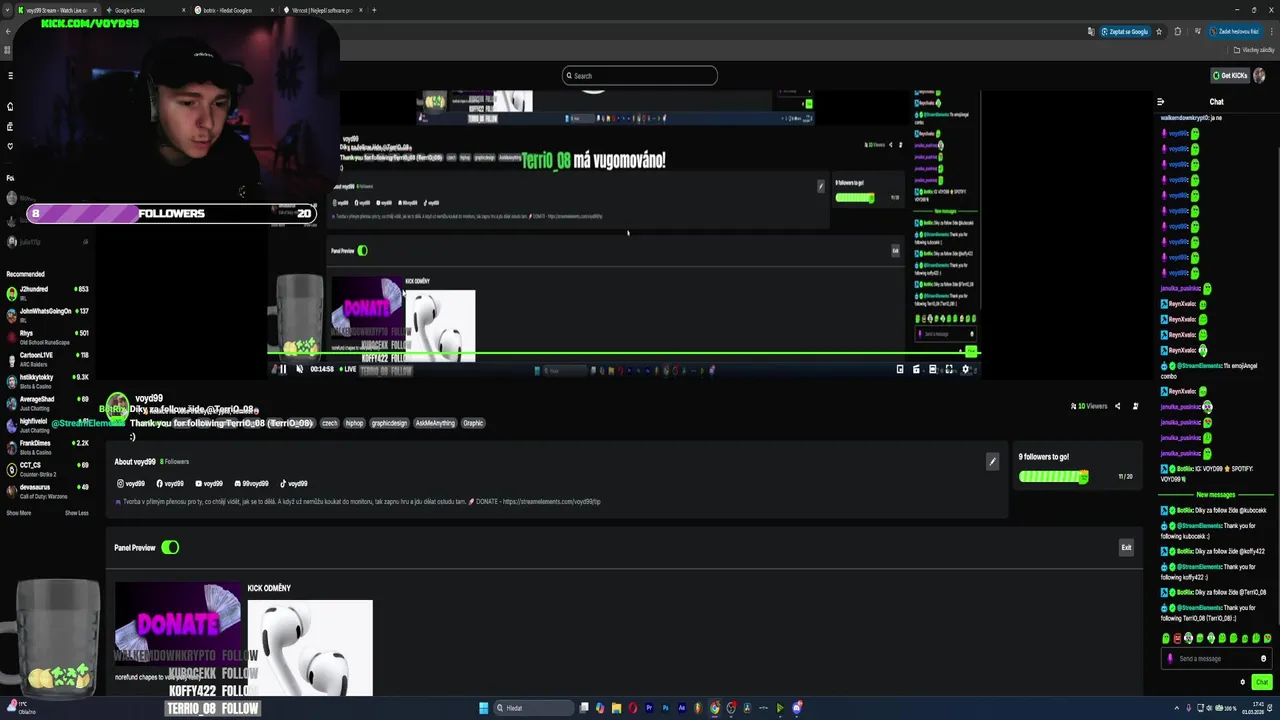The height and width of the screenshot is (720, 1280).
Task: Open voyd99 TikTok link
Action: [x=293, y=483]
